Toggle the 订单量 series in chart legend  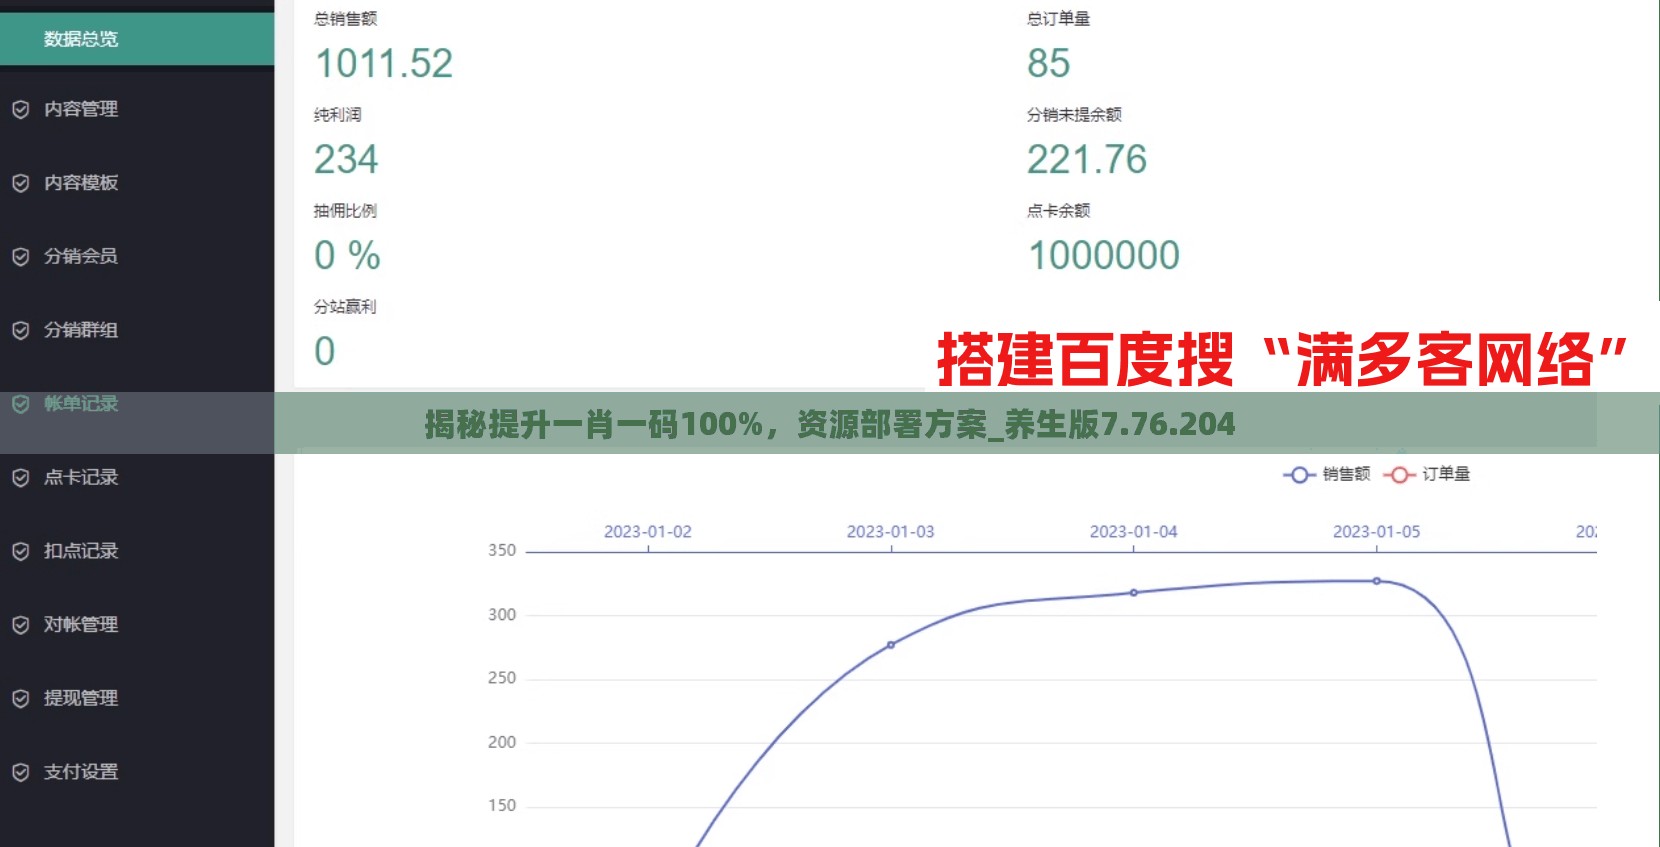(x=1427, y=474)
